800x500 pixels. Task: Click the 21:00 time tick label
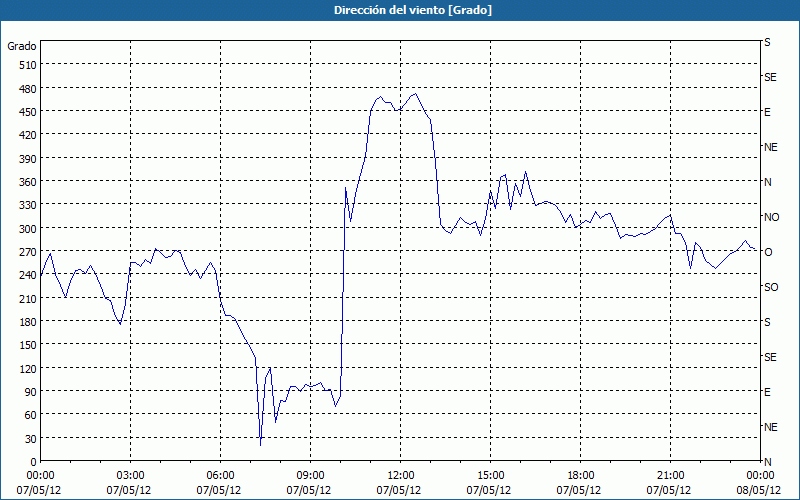[670, 476]
